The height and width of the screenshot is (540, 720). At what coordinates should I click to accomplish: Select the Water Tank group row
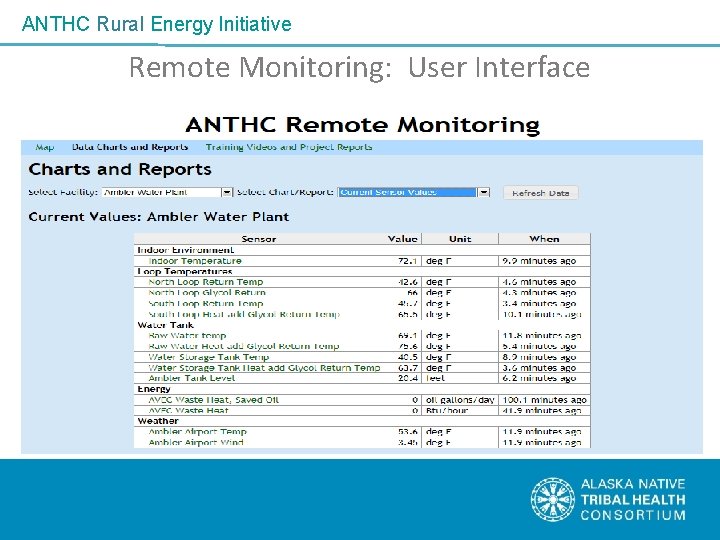point(362,325)
